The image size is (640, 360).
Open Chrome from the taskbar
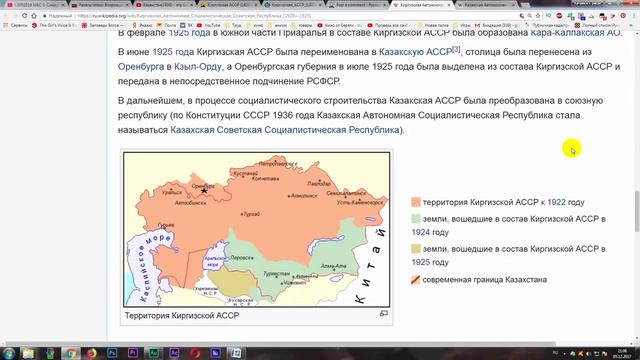click(71, 353)
